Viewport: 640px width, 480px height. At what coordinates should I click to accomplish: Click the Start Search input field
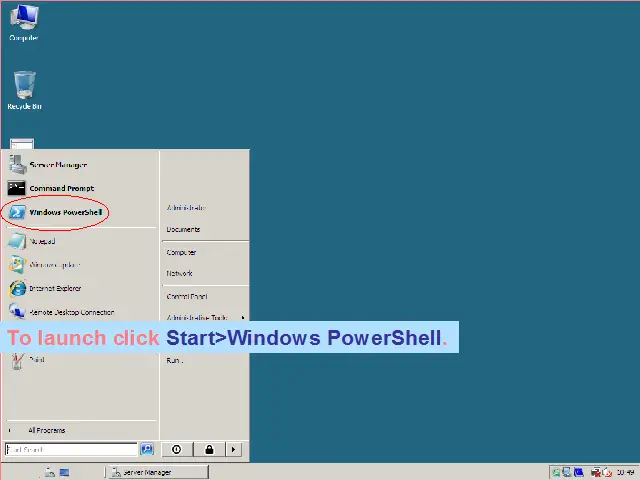(71, 449)
